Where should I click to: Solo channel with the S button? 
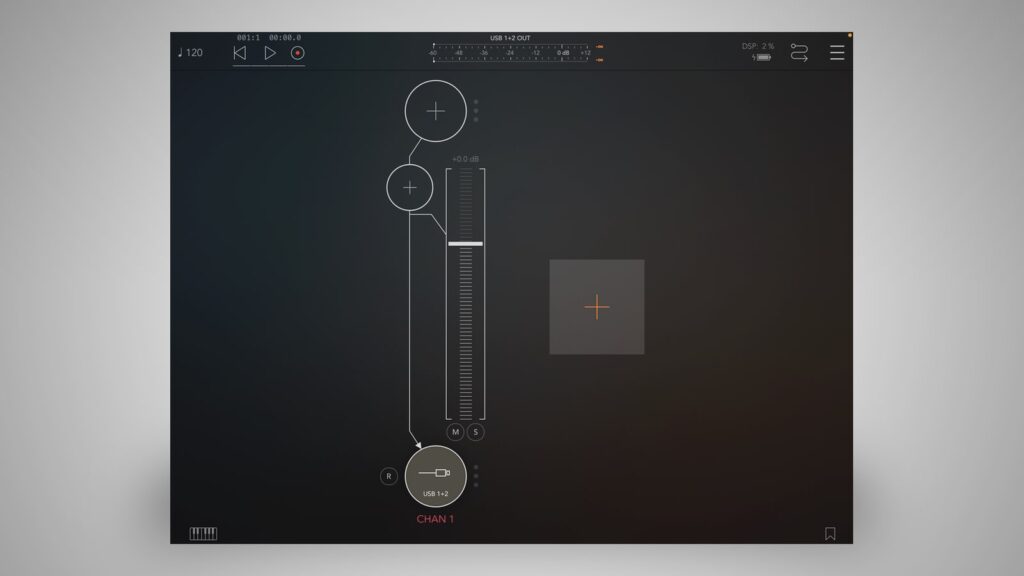[x=476, y=432]
